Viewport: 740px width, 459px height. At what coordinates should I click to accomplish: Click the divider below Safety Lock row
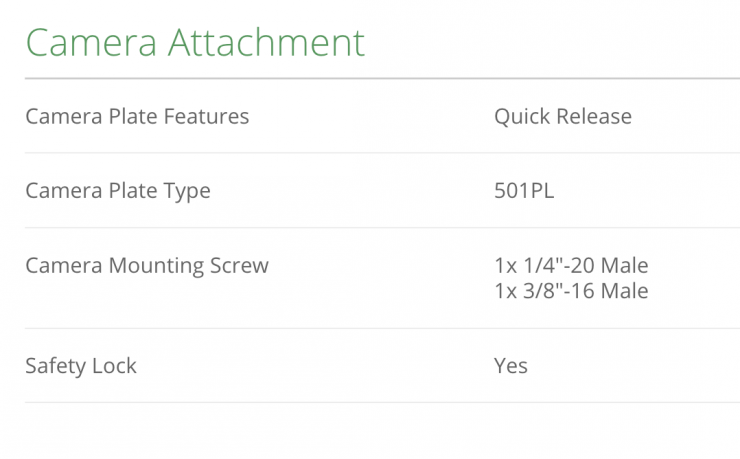tap(382, 403)
